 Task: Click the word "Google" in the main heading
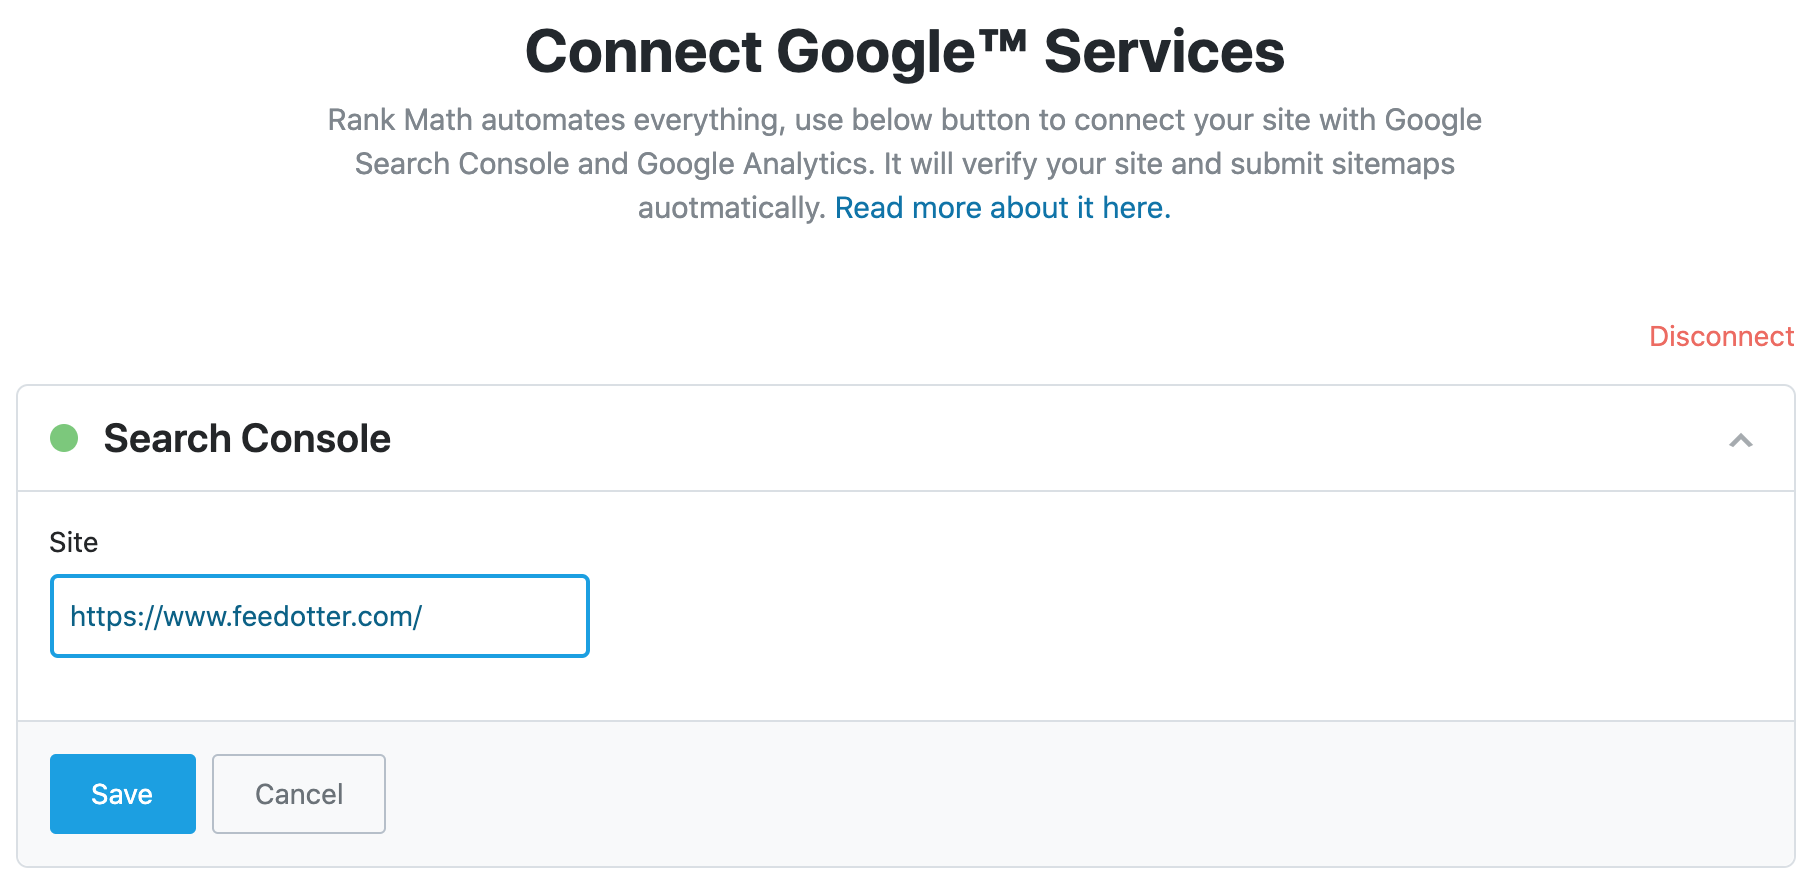click(x=875, y=52)
